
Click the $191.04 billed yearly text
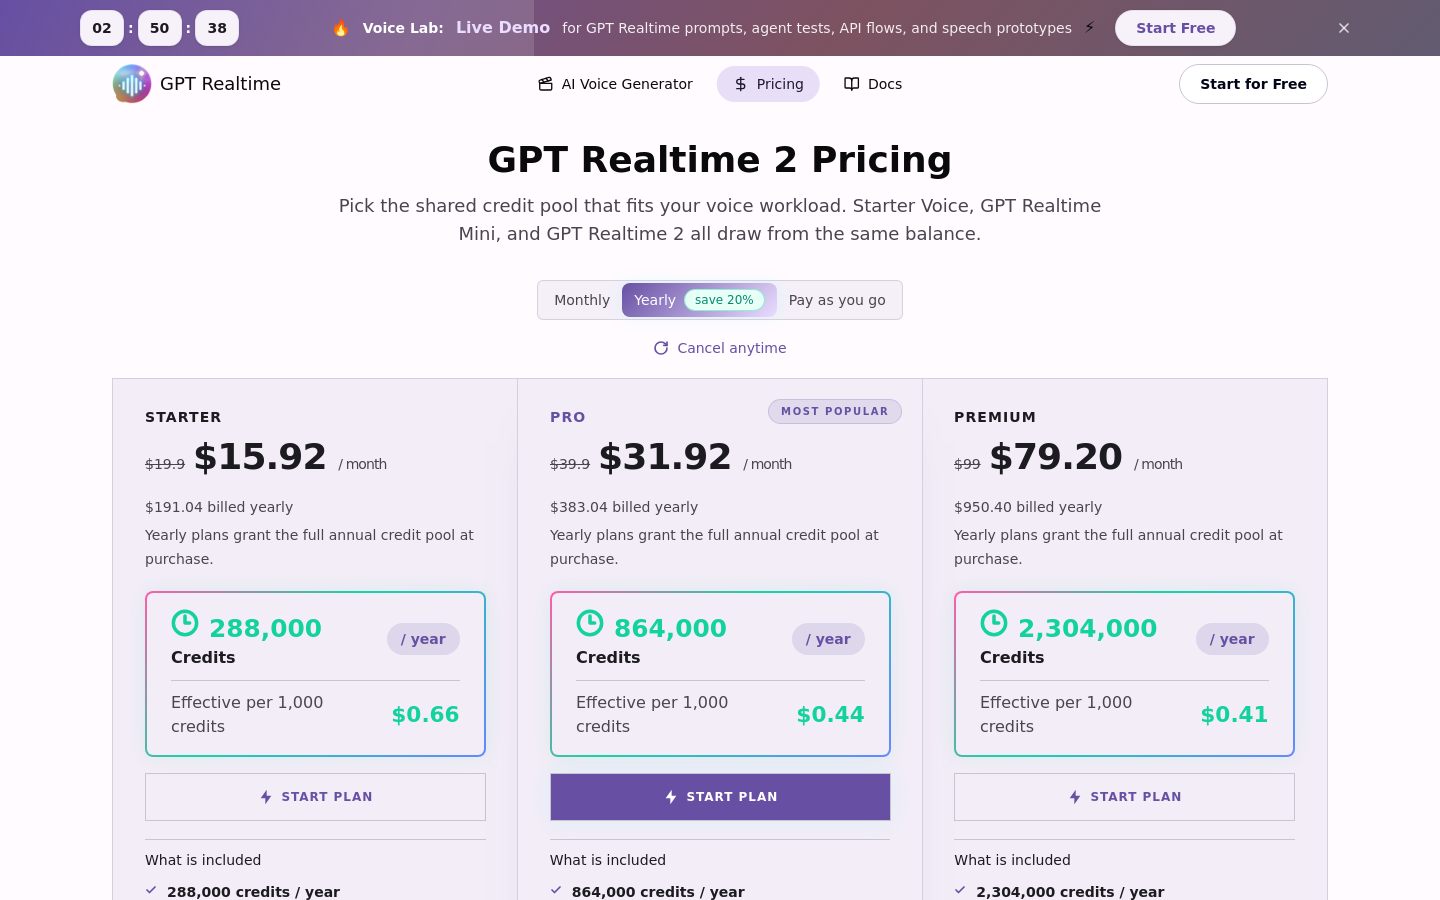point(219,507)
